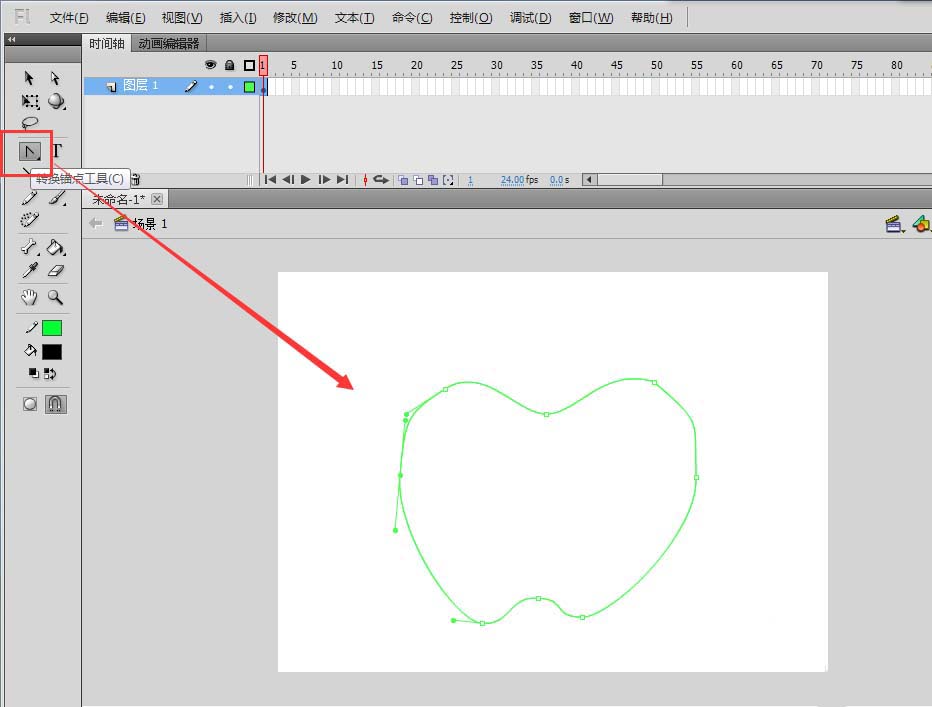Choose the Paint Bucket tool

pyautogui.click(x=56, y=248)
